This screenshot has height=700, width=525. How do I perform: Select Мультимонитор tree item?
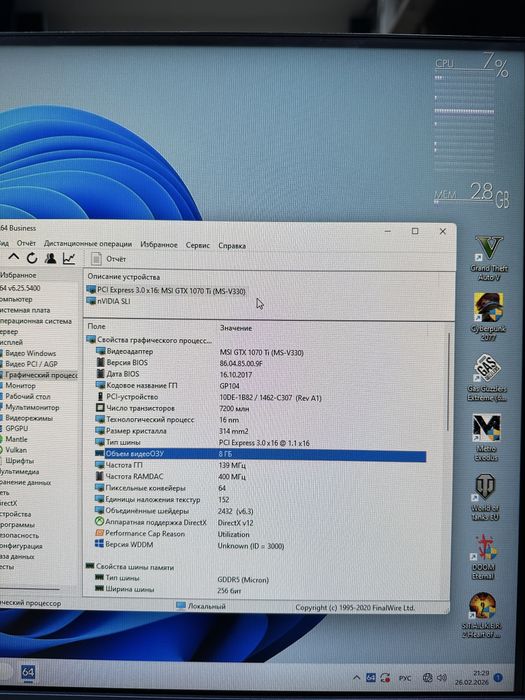(x=29, y=407)
